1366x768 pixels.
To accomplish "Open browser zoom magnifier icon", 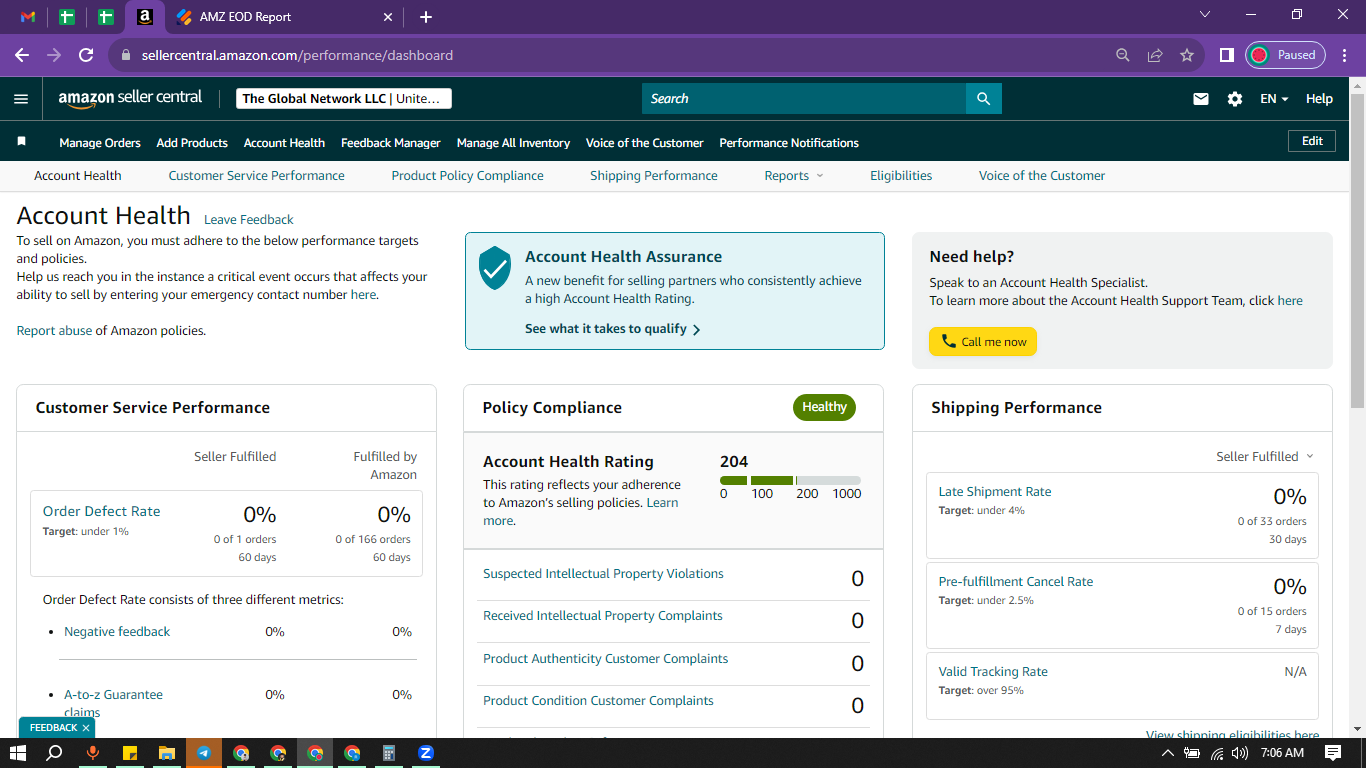I will (x=1123, y=55).
